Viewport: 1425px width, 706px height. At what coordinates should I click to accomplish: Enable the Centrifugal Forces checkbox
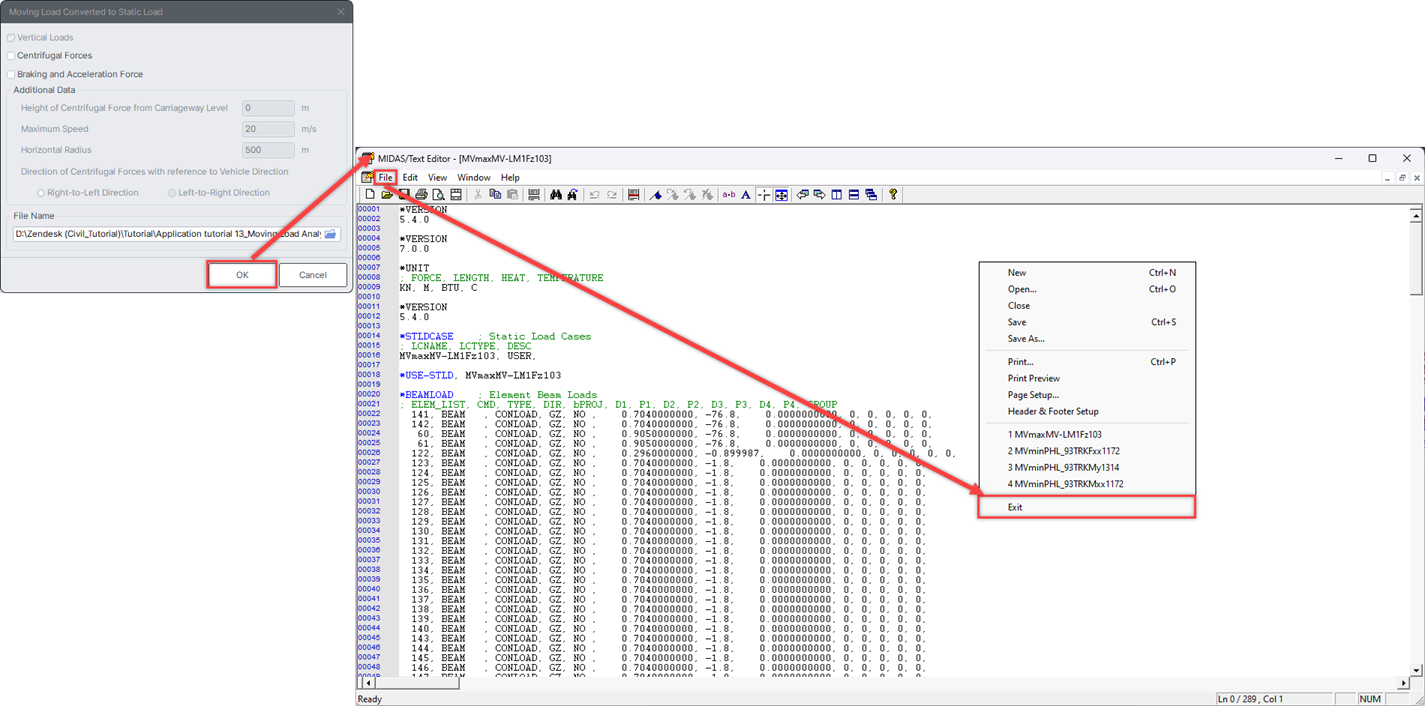(x=11, y=56)
